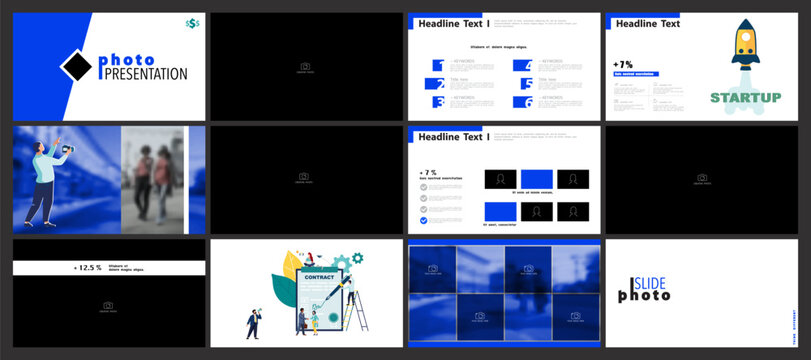Pick the upper blue rectangle between person placeholders

pyautogui.click(x=536, y=179)
